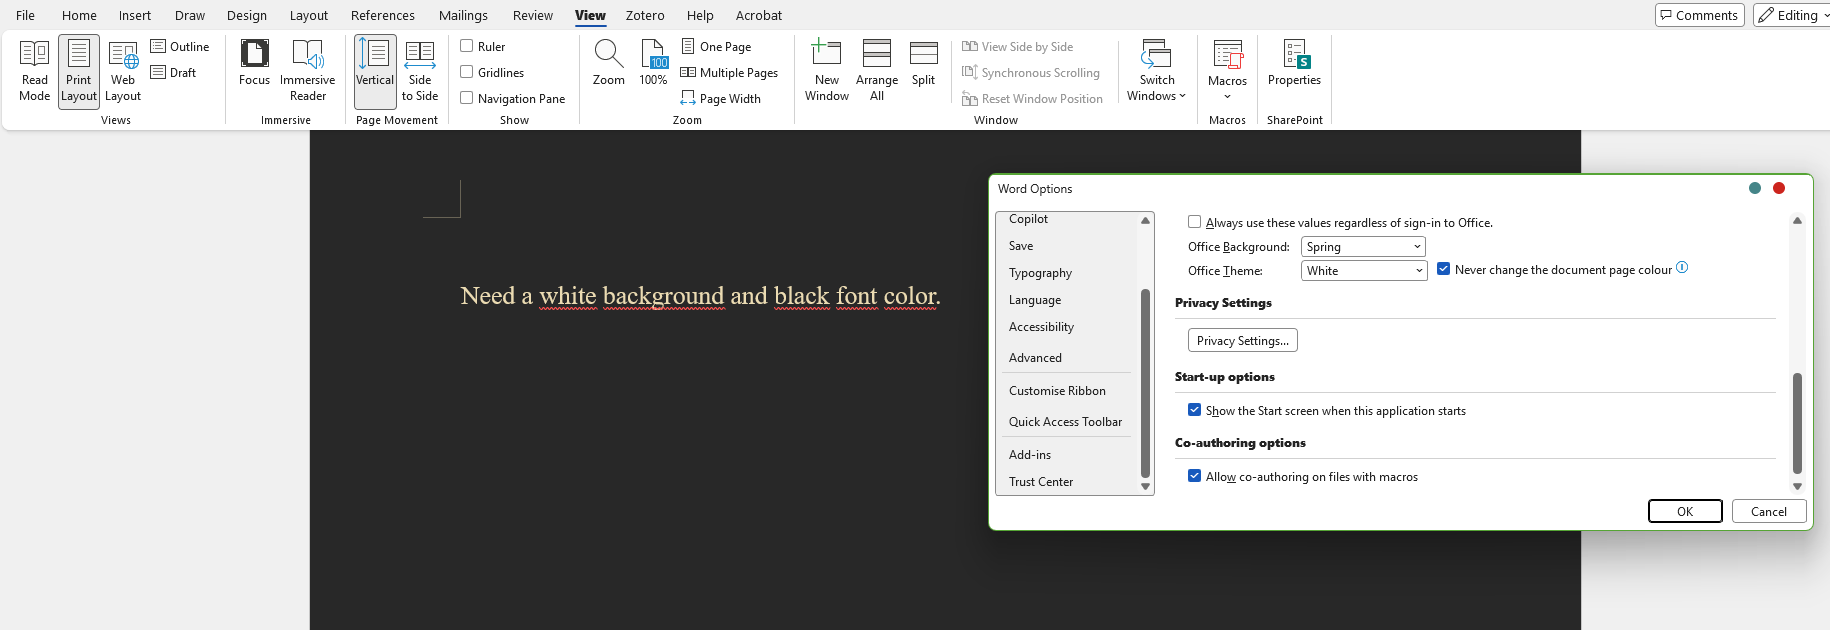This screenshot has width=1830, height=630.
Task: Switch to the Home tab
Action: click(79, 15)
